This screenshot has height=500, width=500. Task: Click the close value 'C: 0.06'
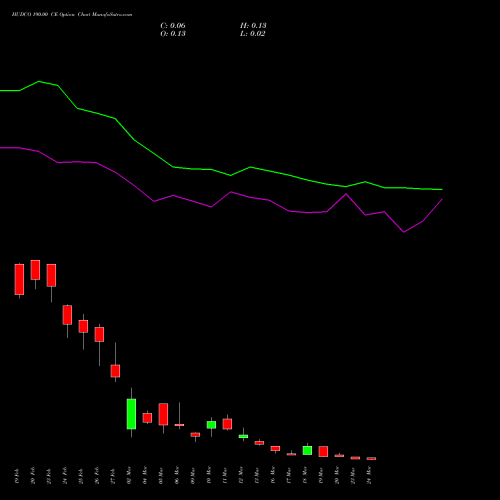click(173, 26)
